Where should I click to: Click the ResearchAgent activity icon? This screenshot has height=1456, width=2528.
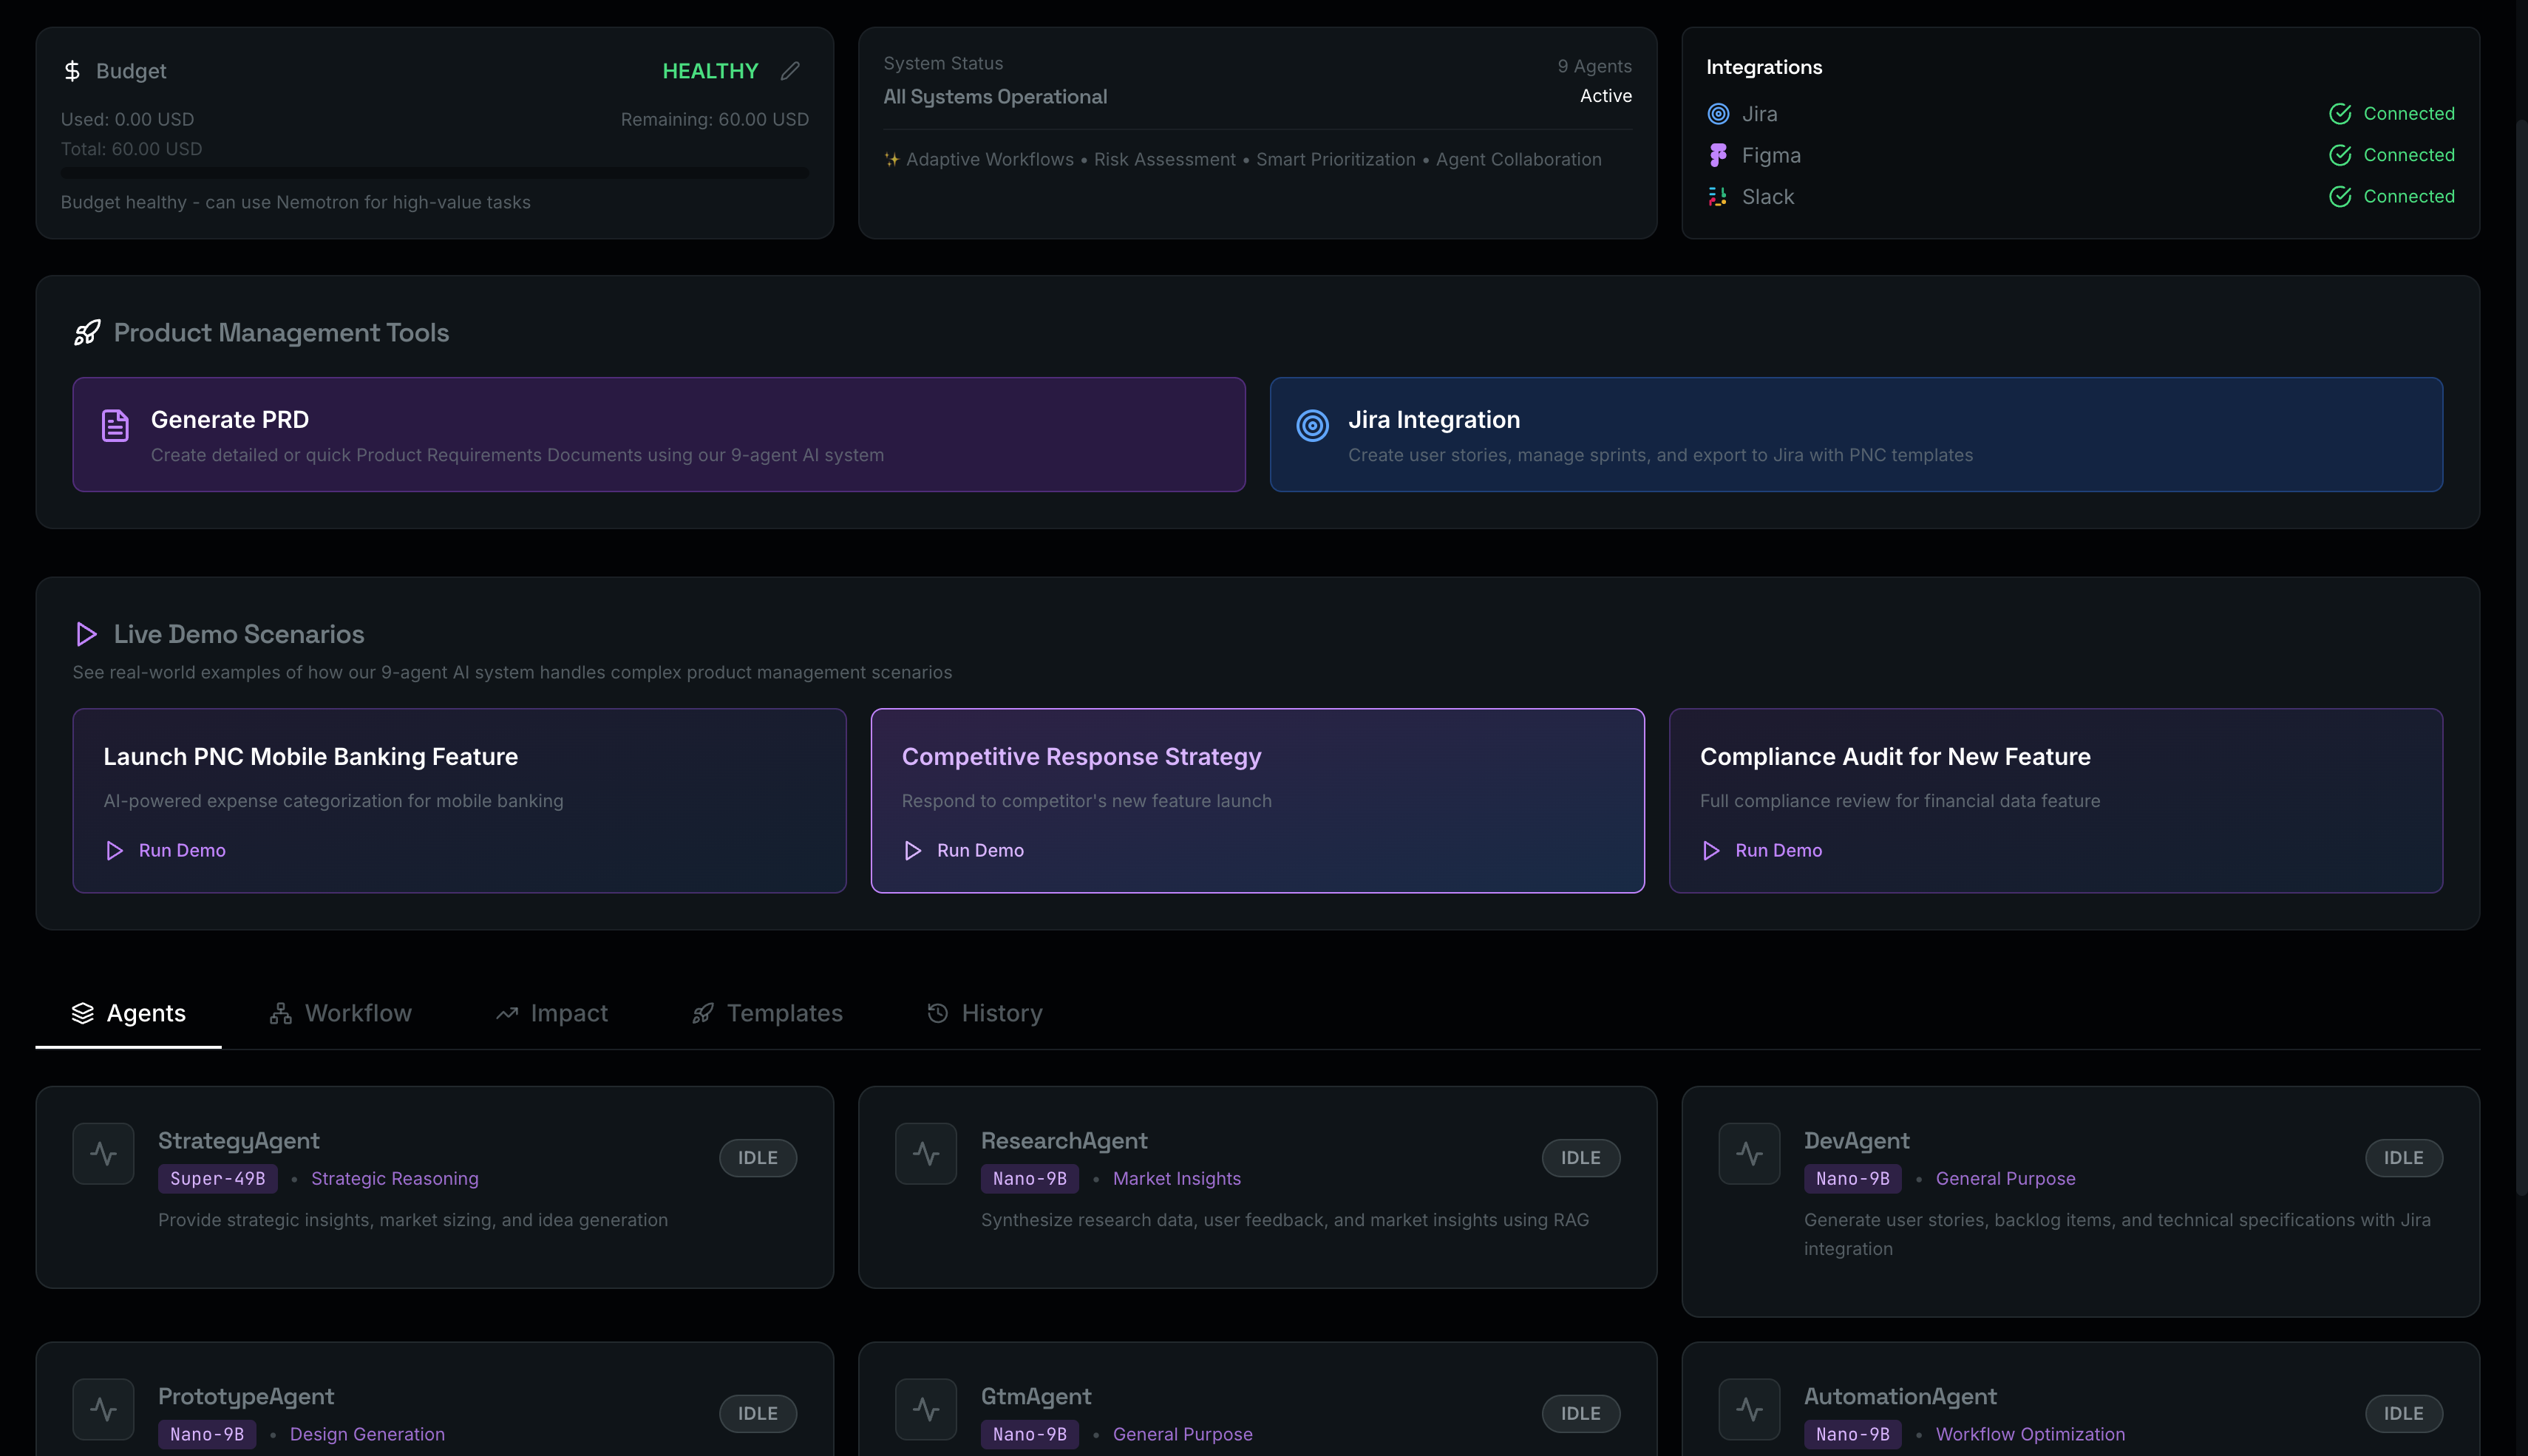tap(926, 1154)
